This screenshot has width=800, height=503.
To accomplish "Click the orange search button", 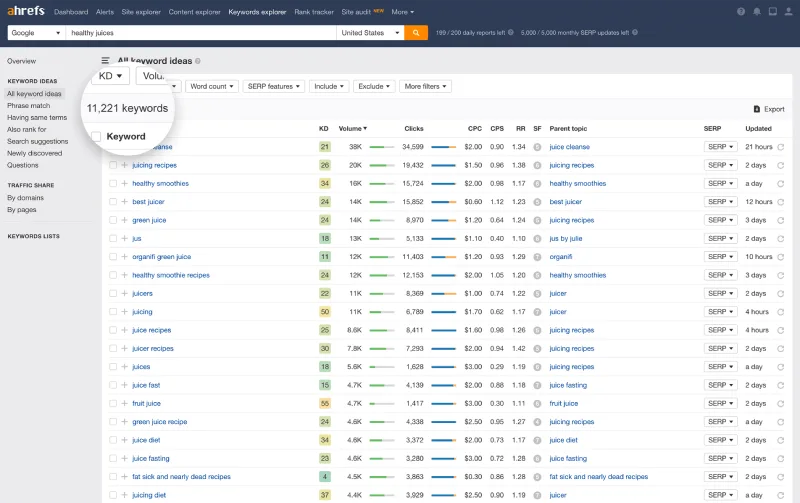I will (417, 33).
